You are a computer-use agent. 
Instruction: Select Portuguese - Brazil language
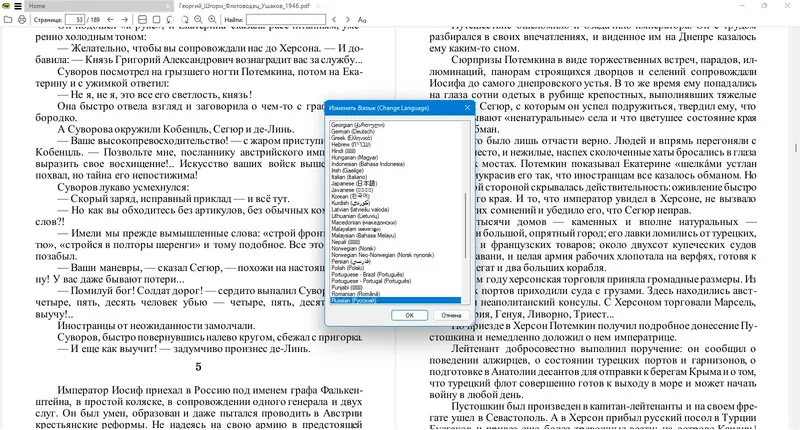click(367, 274)
